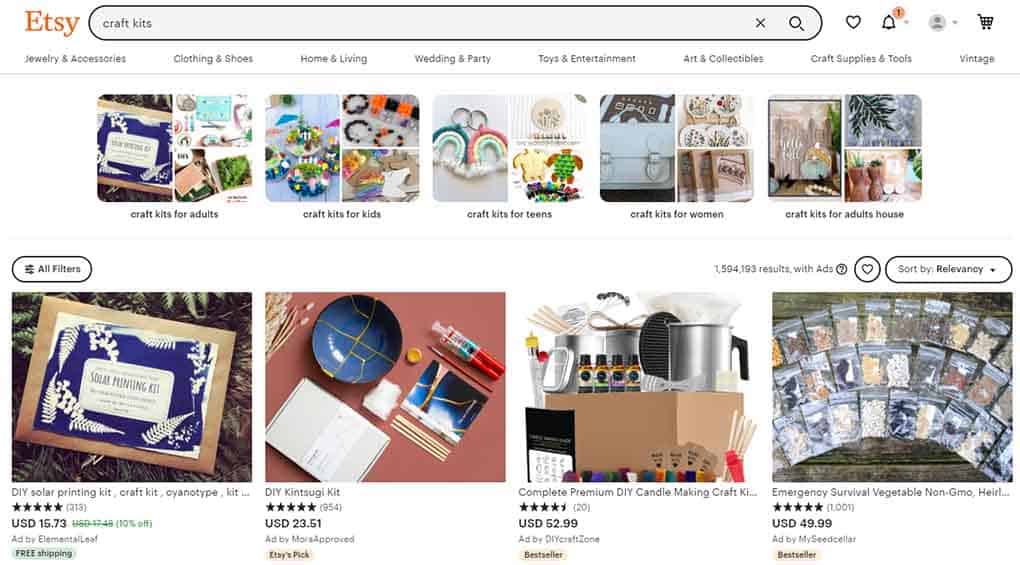The width and height of the screenshot is (1020, 565).
Task: Select the Home & Living category
Action: [334, 59]
